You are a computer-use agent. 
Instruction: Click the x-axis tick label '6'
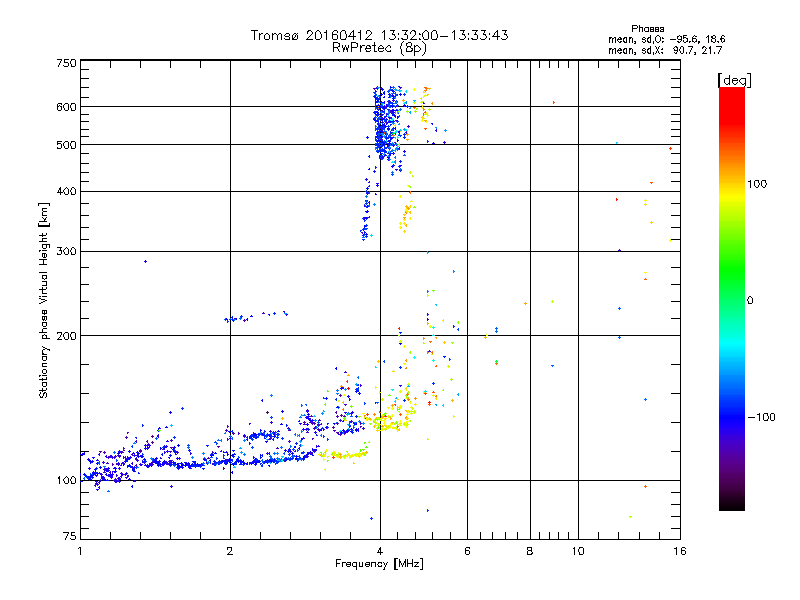(x=467, y=551)
